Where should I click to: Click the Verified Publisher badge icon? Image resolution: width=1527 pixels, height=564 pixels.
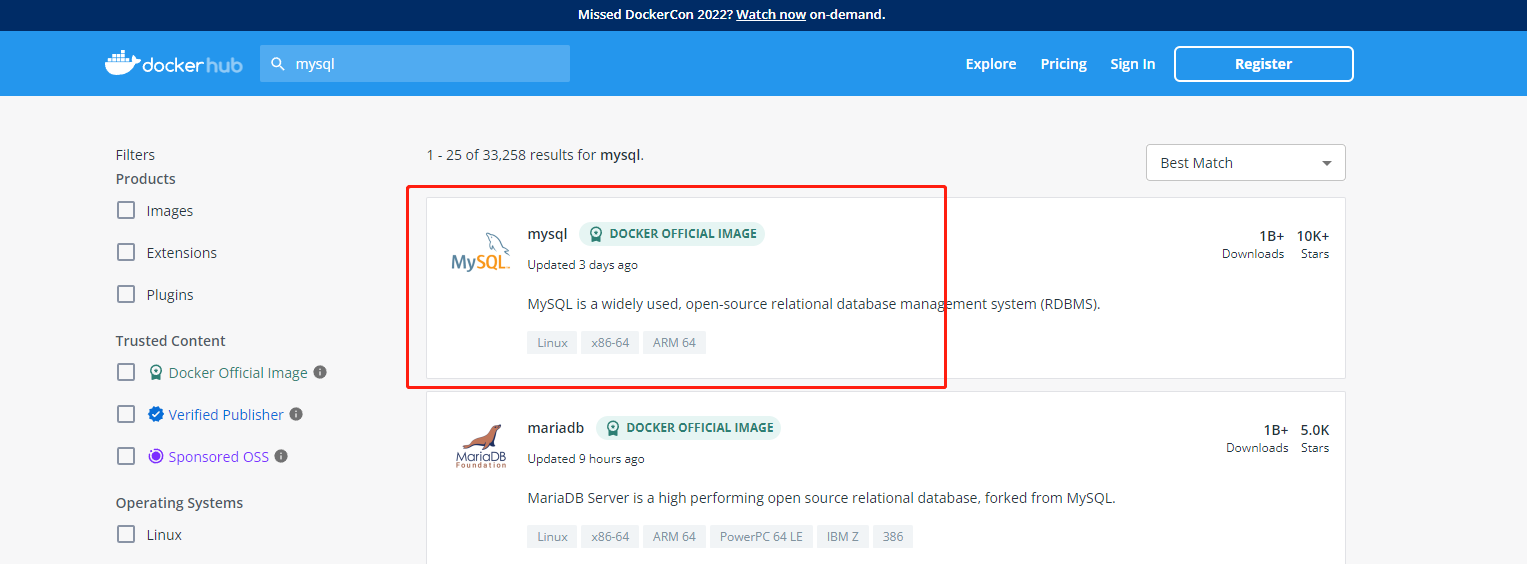[x=156, y=414]
